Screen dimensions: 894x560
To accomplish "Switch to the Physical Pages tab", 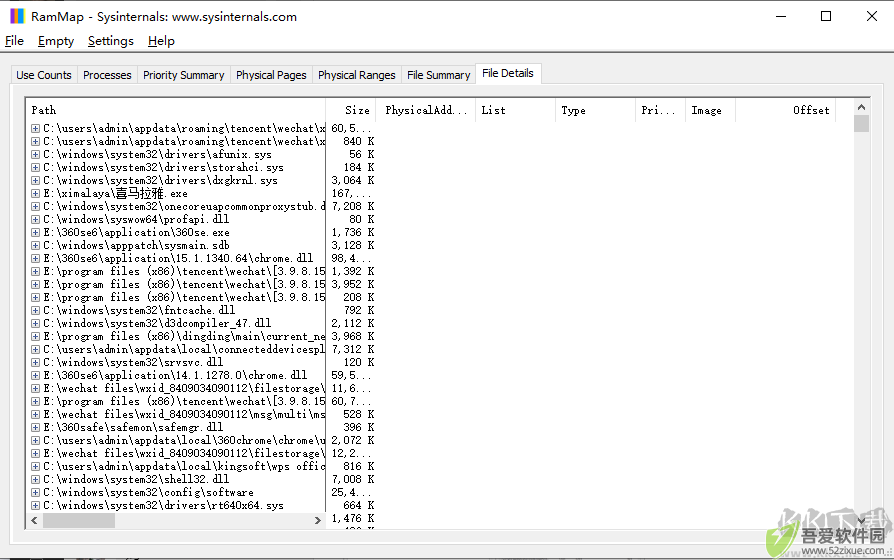I will [x=271, y=75].
